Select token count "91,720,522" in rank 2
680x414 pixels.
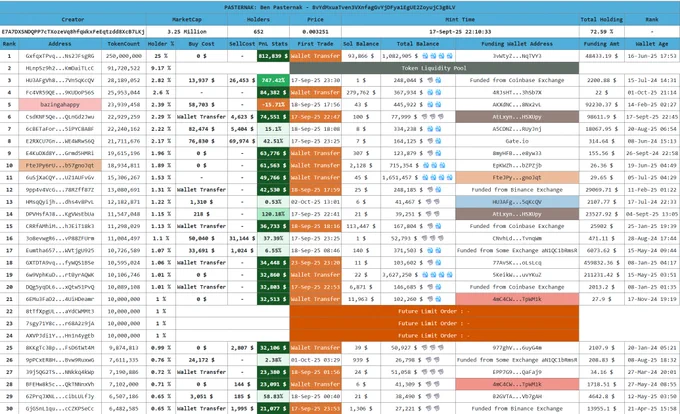click(x=124, y=68)
